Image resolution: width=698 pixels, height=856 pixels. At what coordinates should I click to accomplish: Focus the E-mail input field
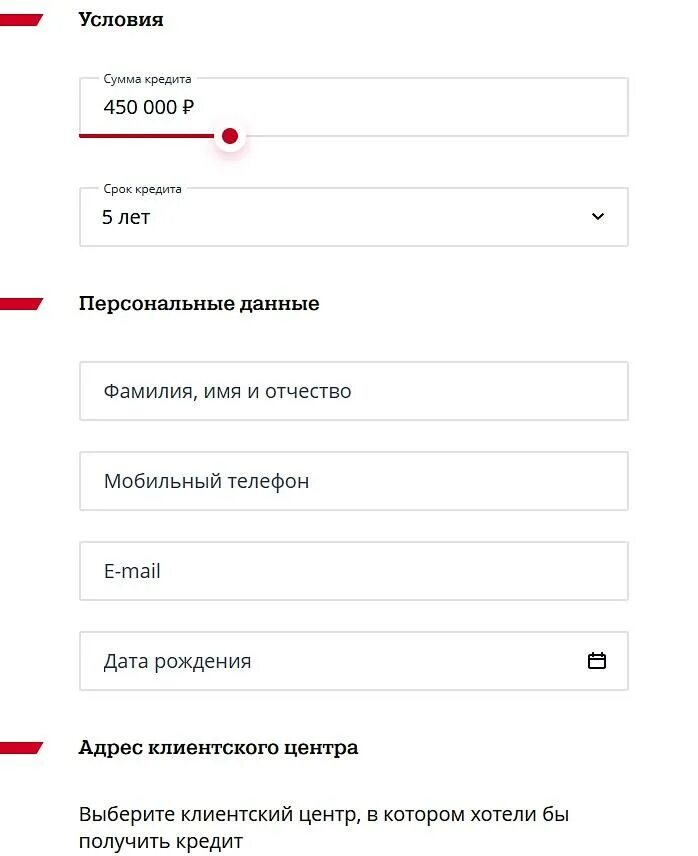click(x=353, y=571)
